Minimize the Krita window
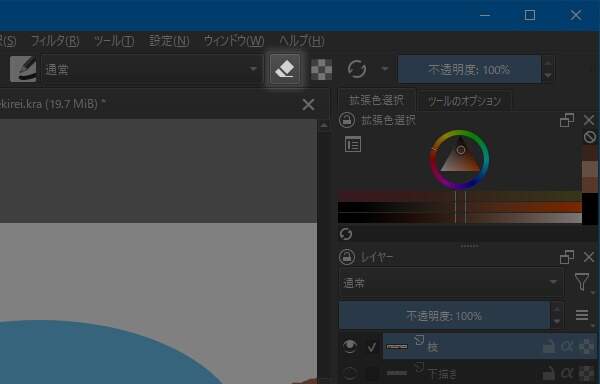The width and height of the screenshot is (600, 384). point(485,15)
